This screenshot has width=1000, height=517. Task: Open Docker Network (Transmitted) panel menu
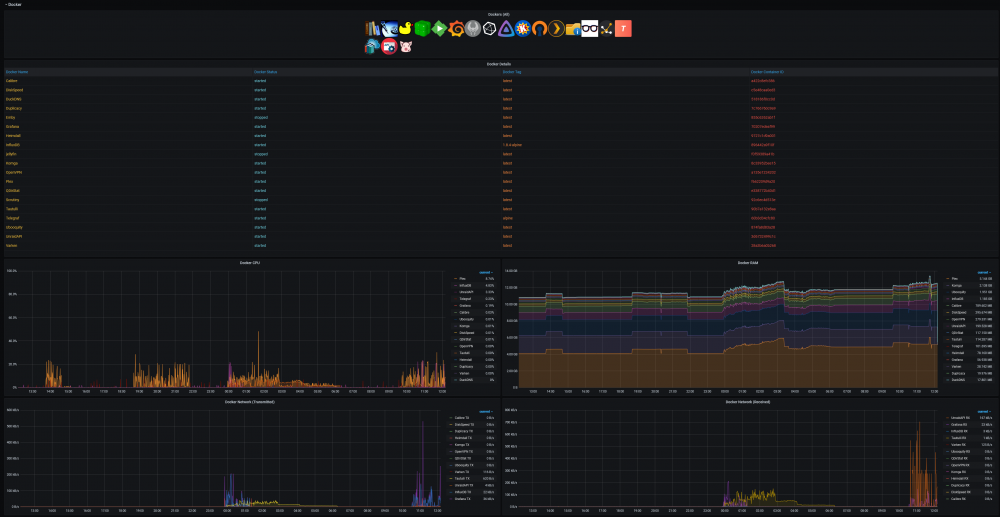(249, 402)
